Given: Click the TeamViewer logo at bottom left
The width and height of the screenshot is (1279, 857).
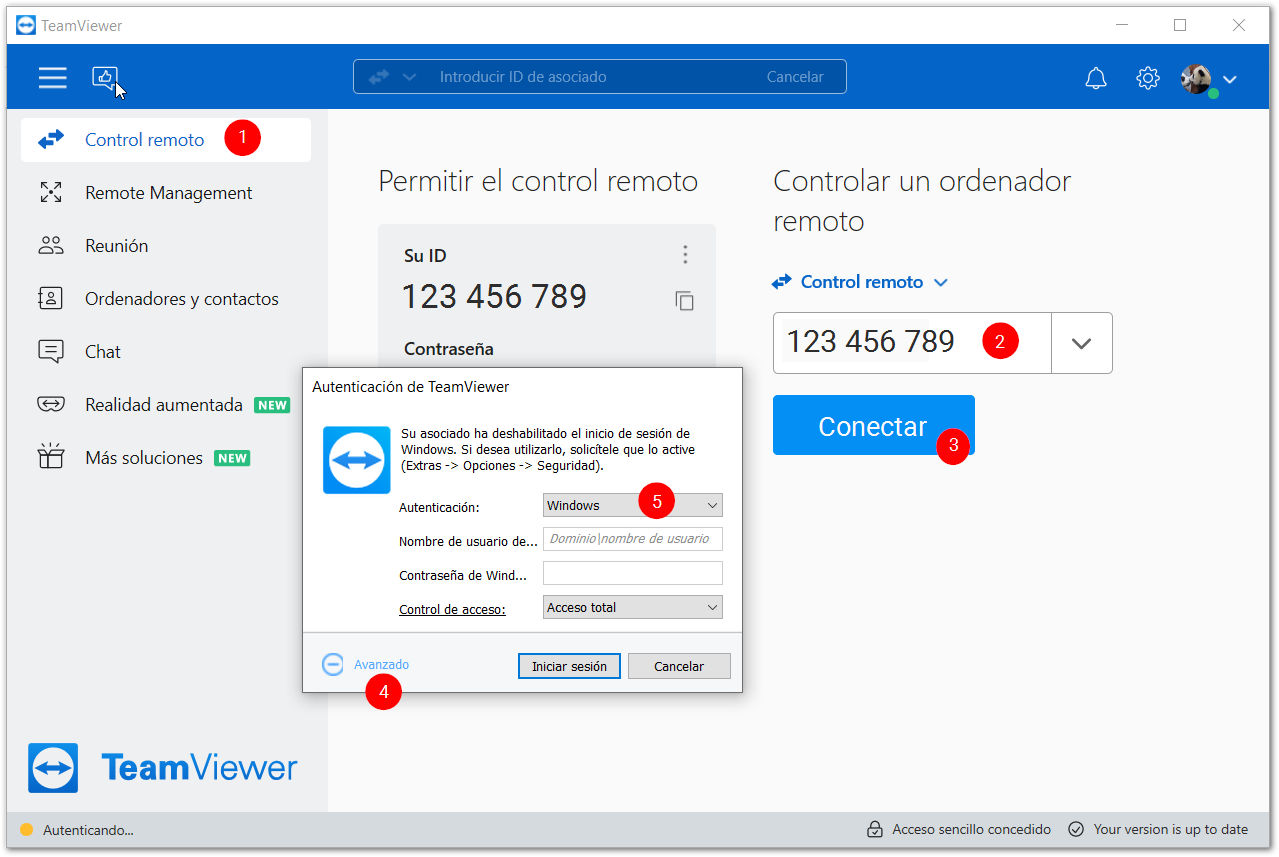Looking at the screenshot, I should (163, 768).
